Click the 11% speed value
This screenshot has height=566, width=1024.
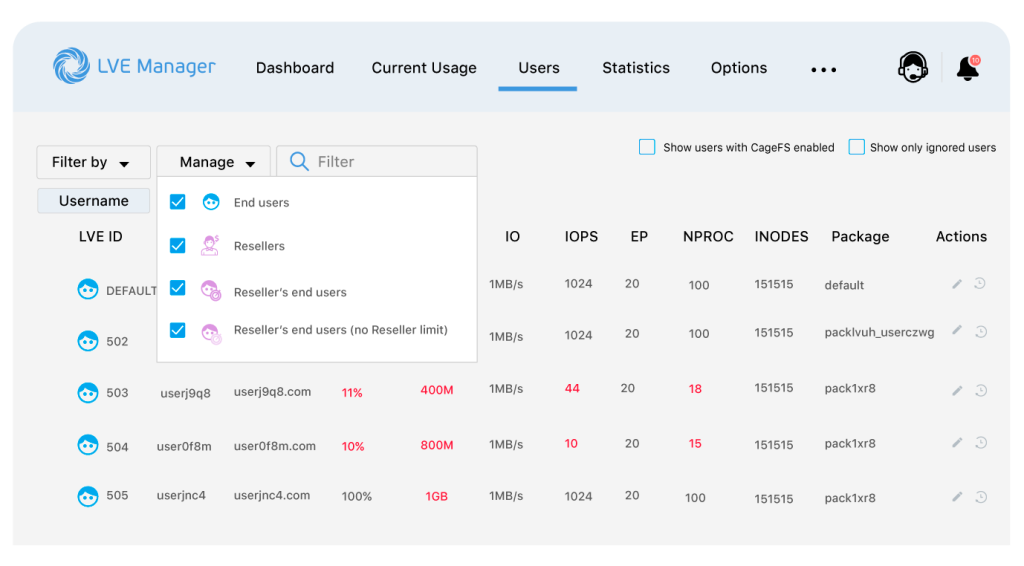coord(352,392)
